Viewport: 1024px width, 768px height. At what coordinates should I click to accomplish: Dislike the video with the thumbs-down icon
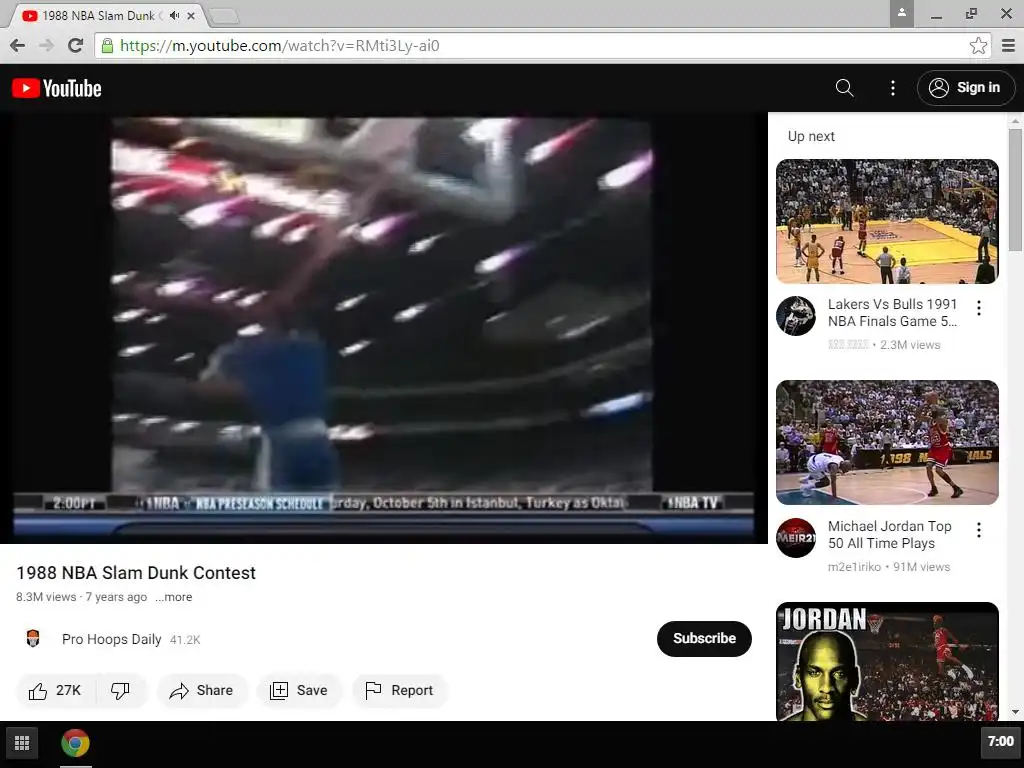click(121, 690)
